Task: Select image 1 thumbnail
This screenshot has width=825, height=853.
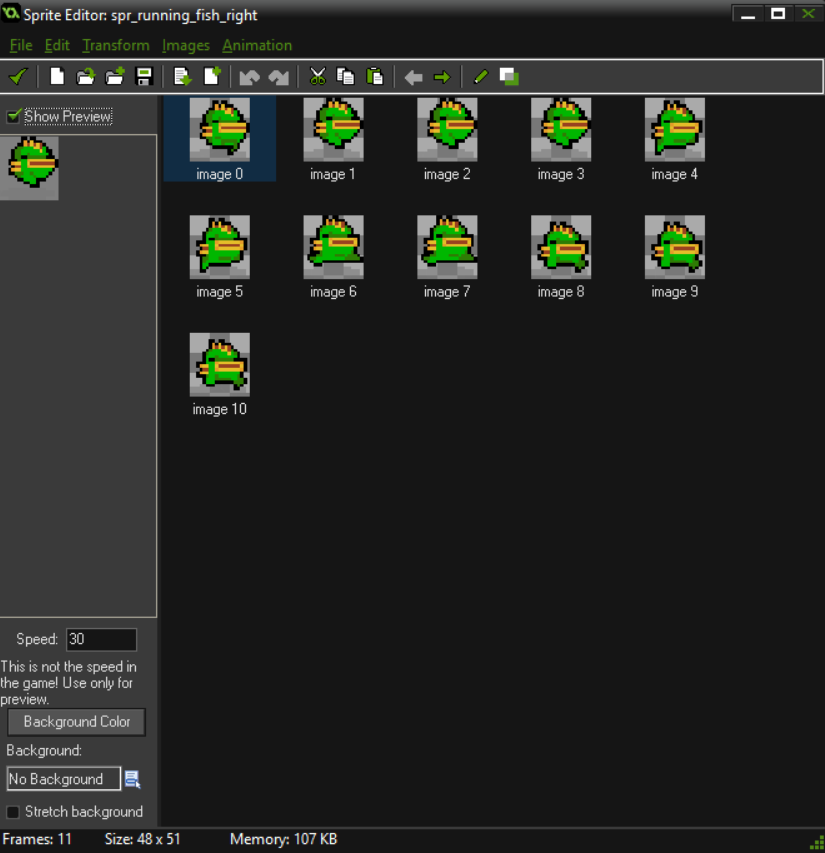Action: click(x=333, y=129)
